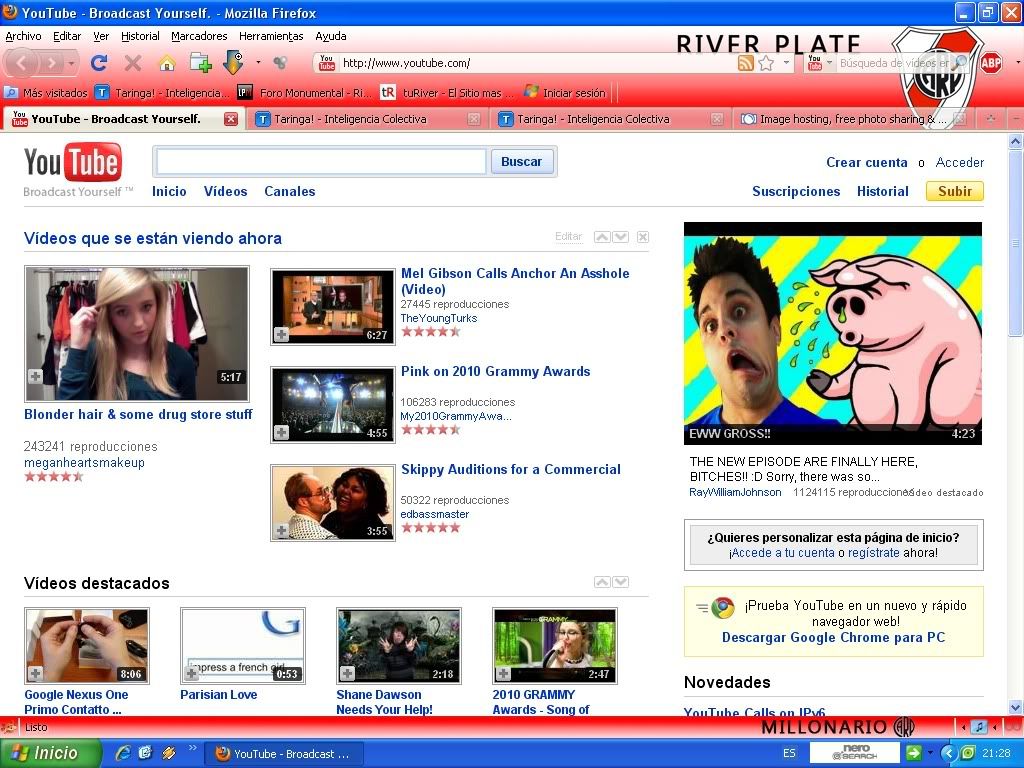This screenshot has width=1024, height=768.
Task: Click the YouTube logo
Action: (x=73, y=163)
